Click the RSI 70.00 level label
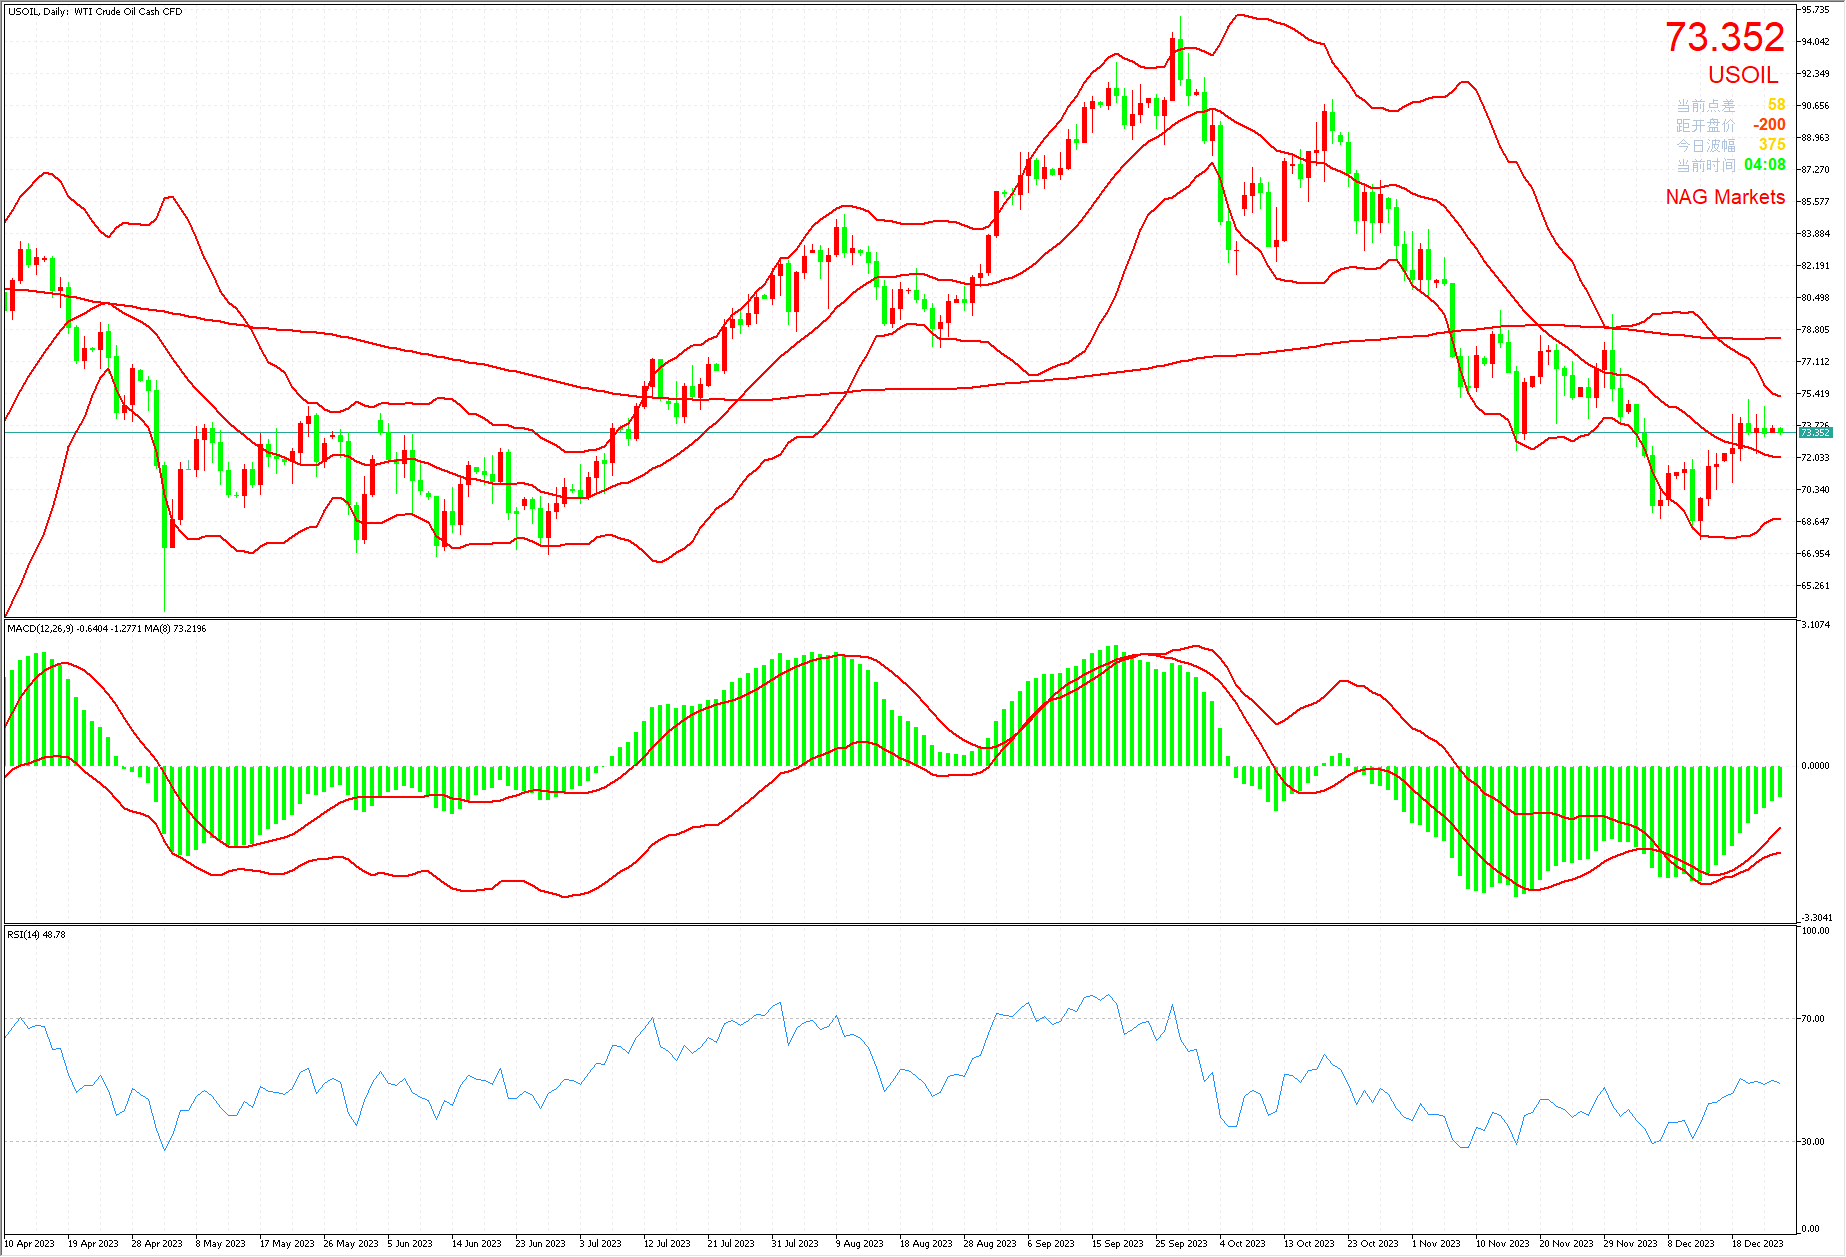The image size is (1846, 1257). pyautogui.click(x=1813, y=1019)
